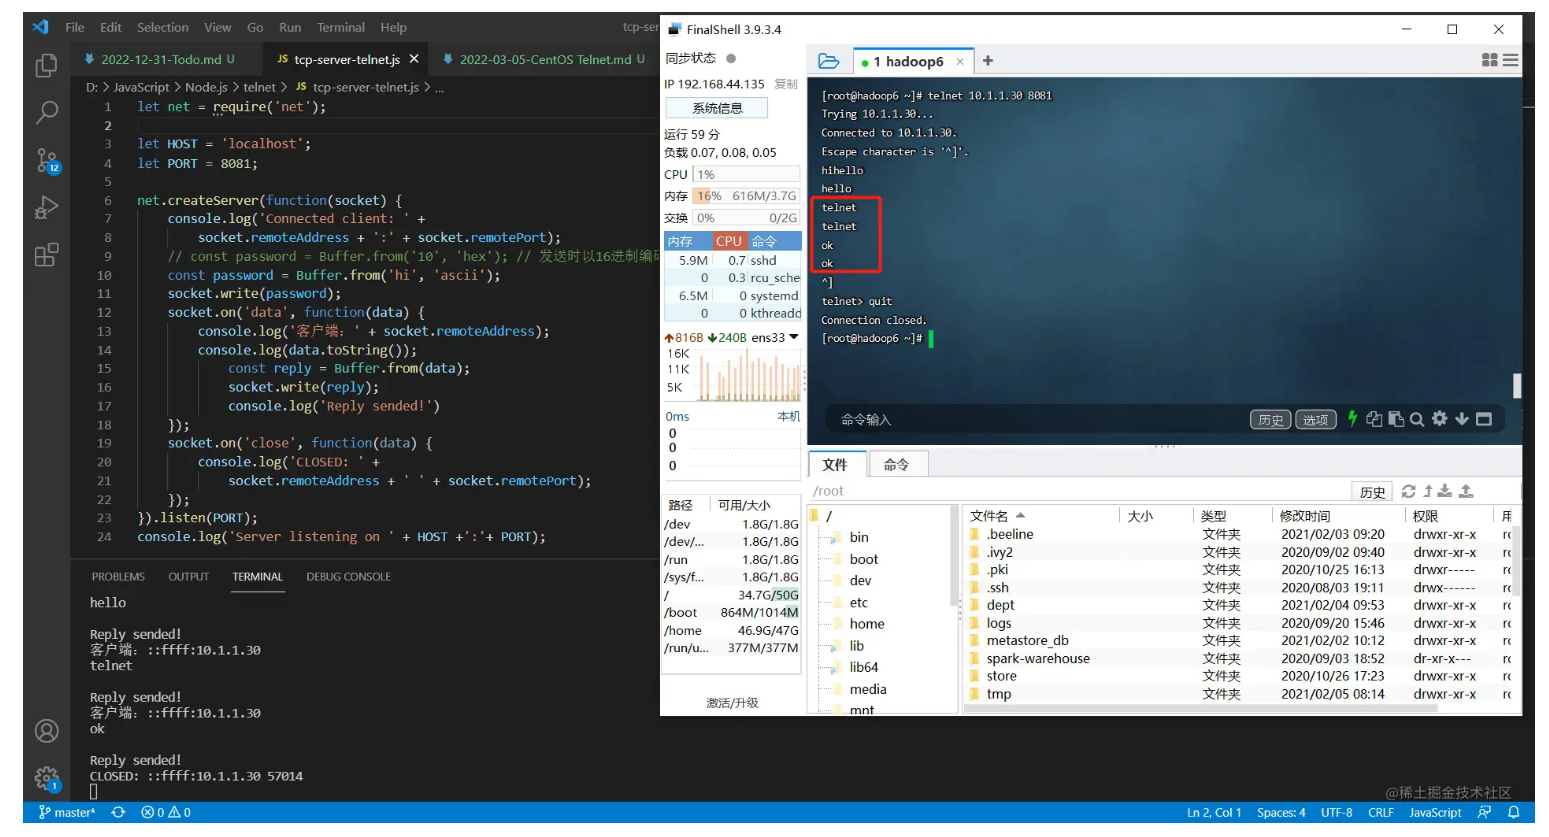Open the notifications bell in VS Code status bar
Screen dimensions: 1549x837
(1514, 813)
